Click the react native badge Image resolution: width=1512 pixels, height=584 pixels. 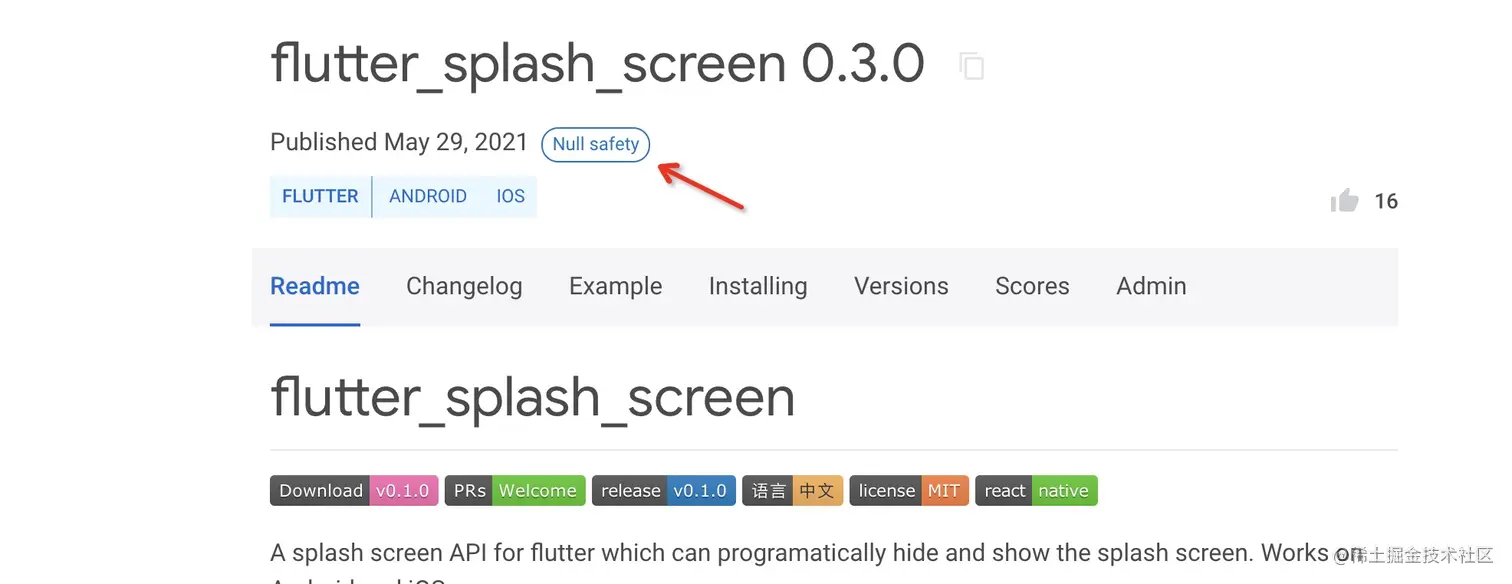point(1036,491)
